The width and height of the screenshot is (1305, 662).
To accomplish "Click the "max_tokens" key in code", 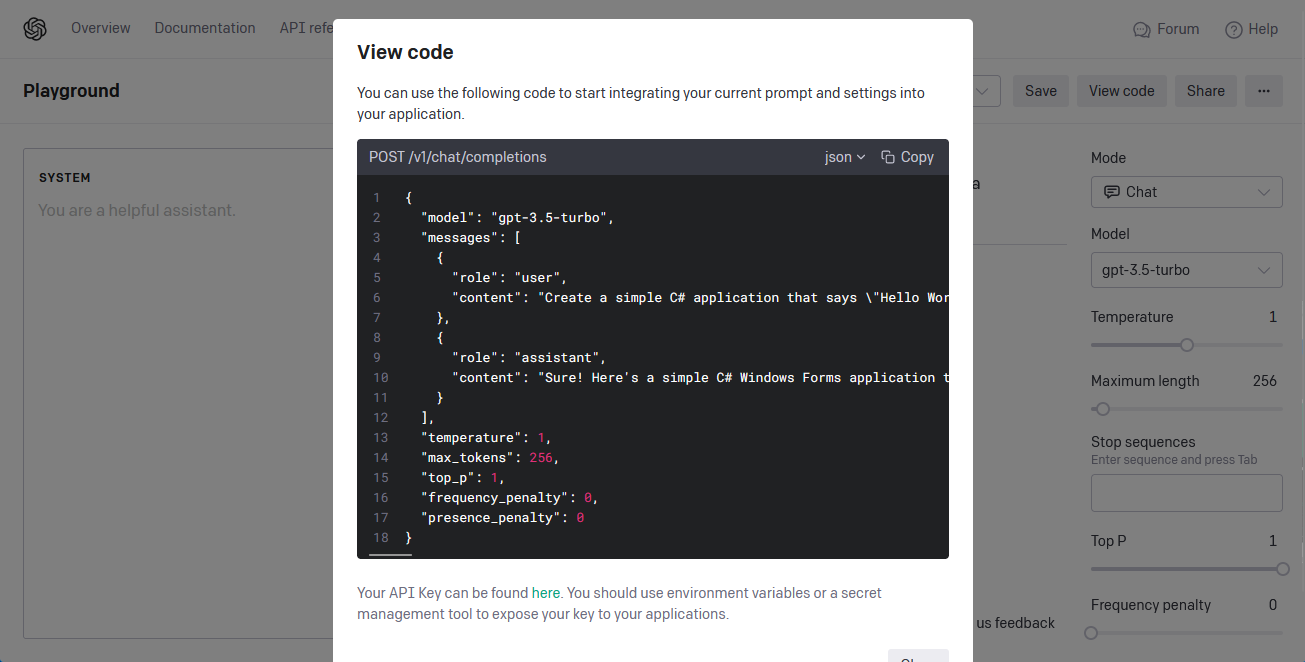I will point(468,457).
